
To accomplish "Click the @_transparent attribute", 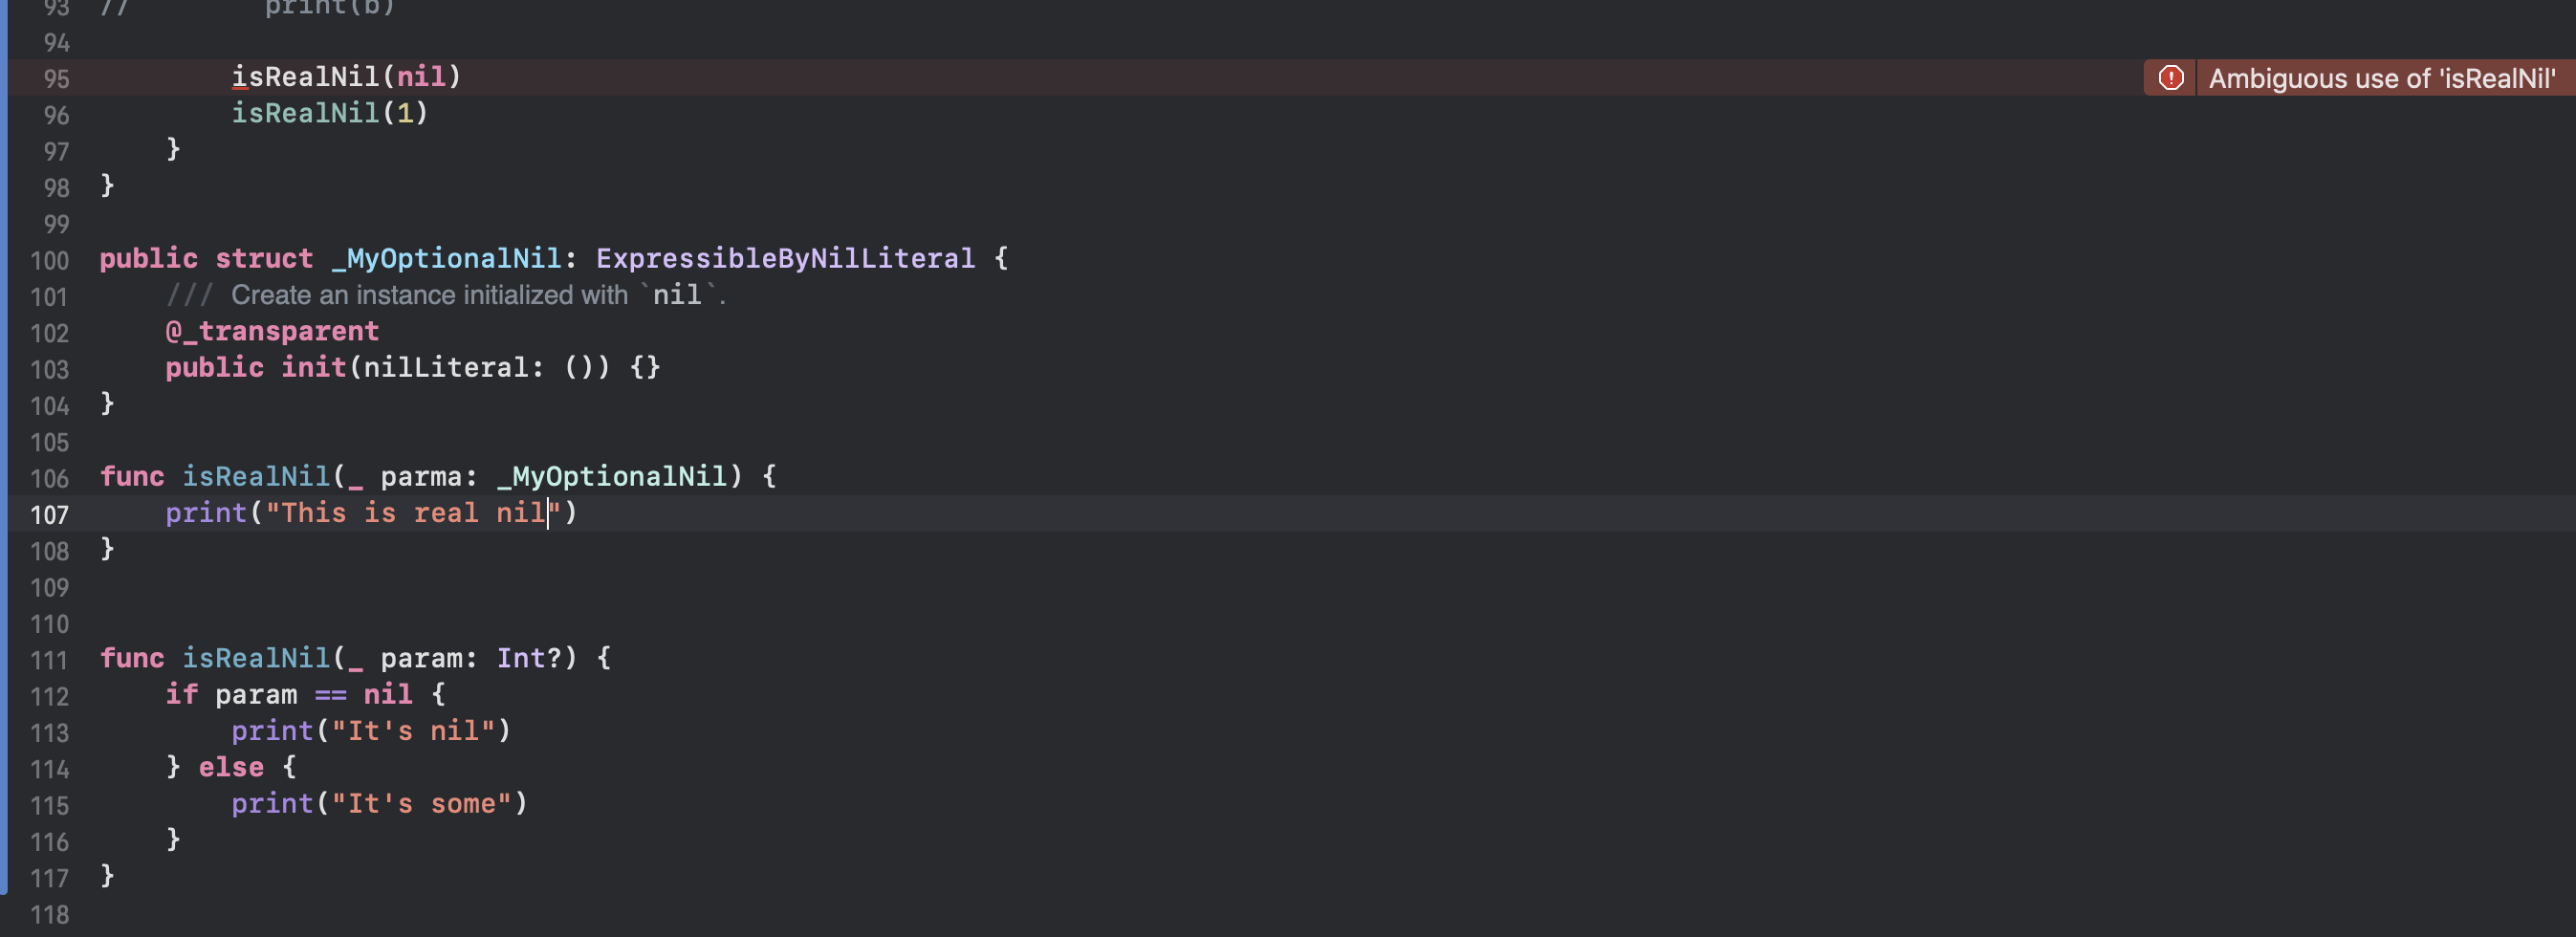I will pyautogui.click(x=272, y=331).
